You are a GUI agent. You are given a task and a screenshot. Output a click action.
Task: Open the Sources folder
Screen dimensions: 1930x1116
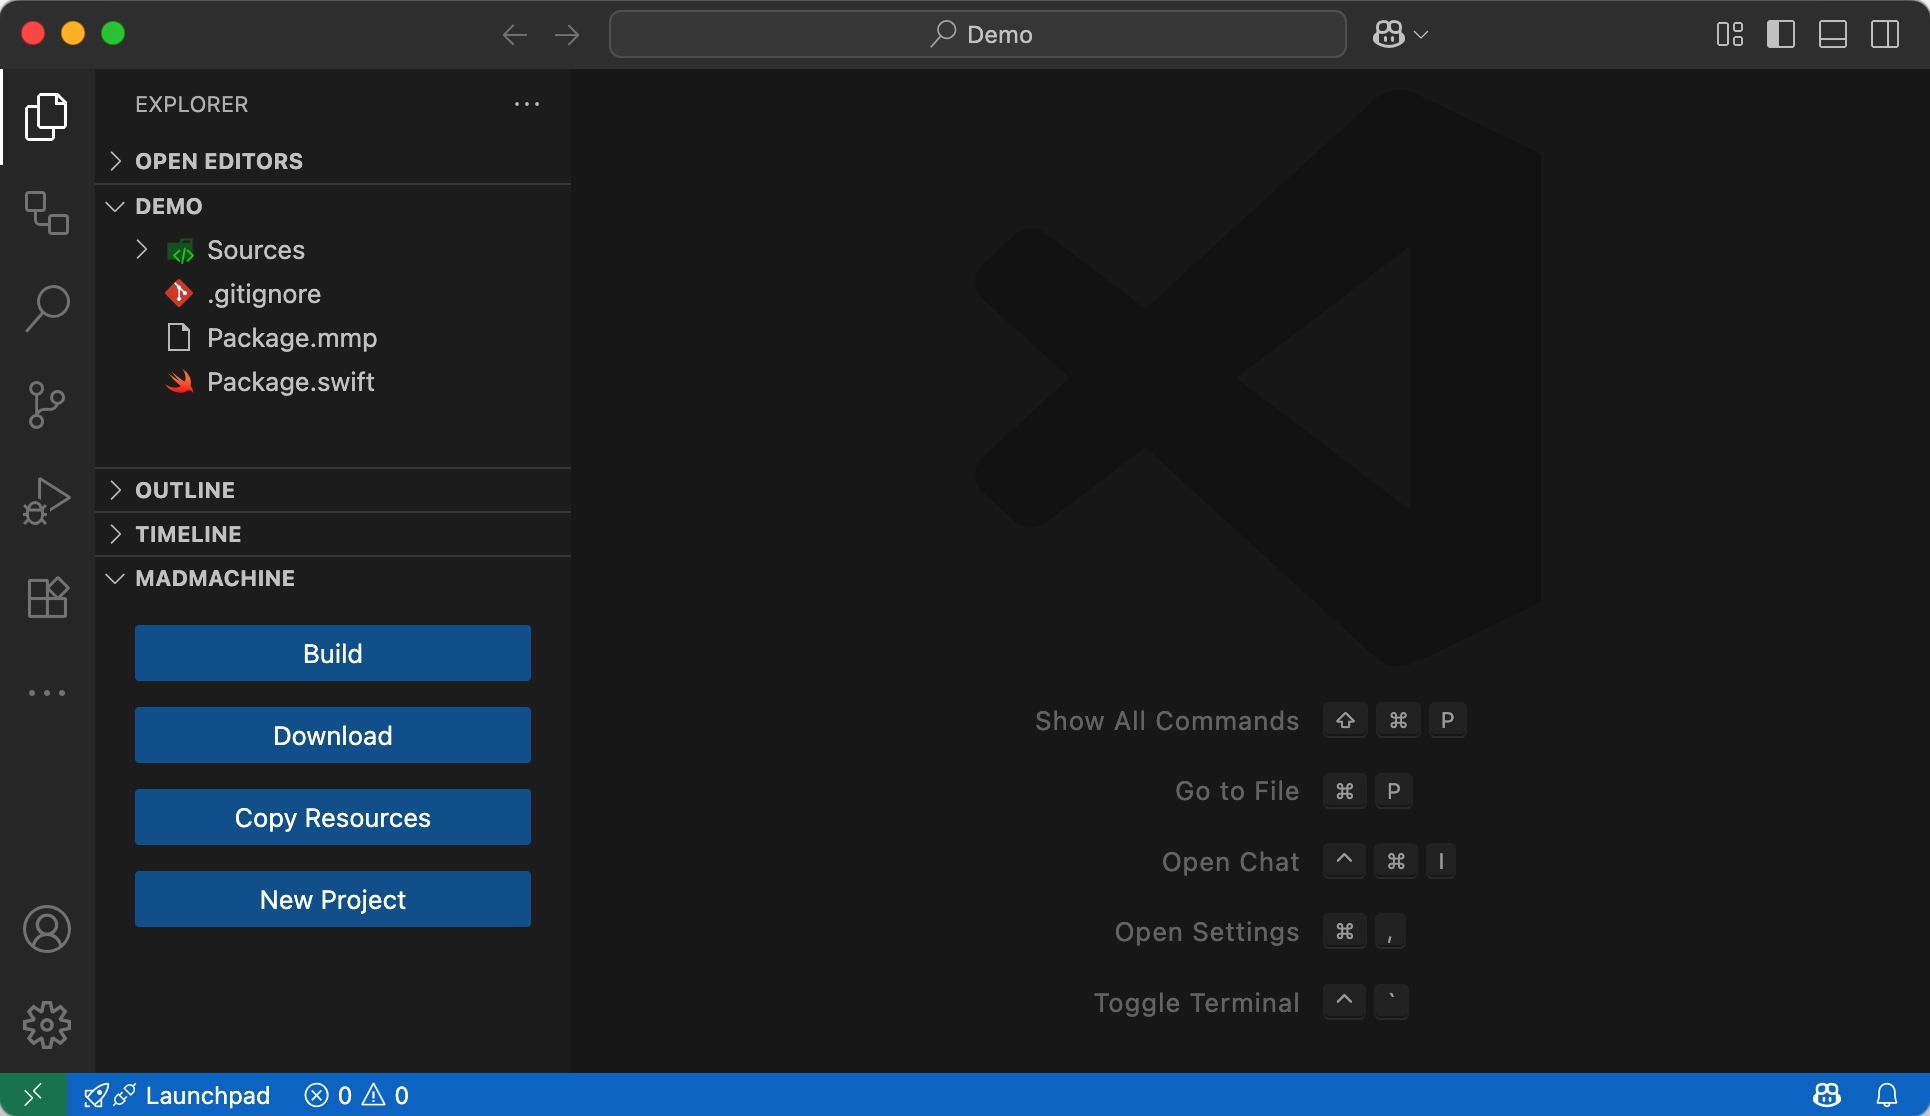[333, 249]
